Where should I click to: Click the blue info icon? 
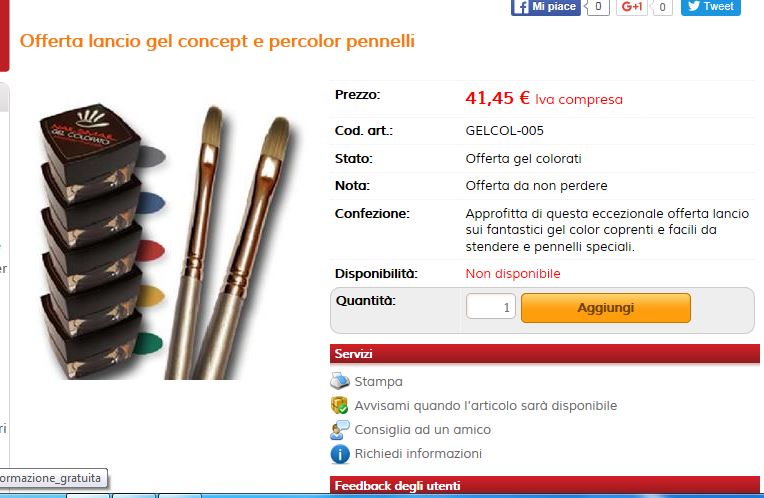click(x=340, y=454)
